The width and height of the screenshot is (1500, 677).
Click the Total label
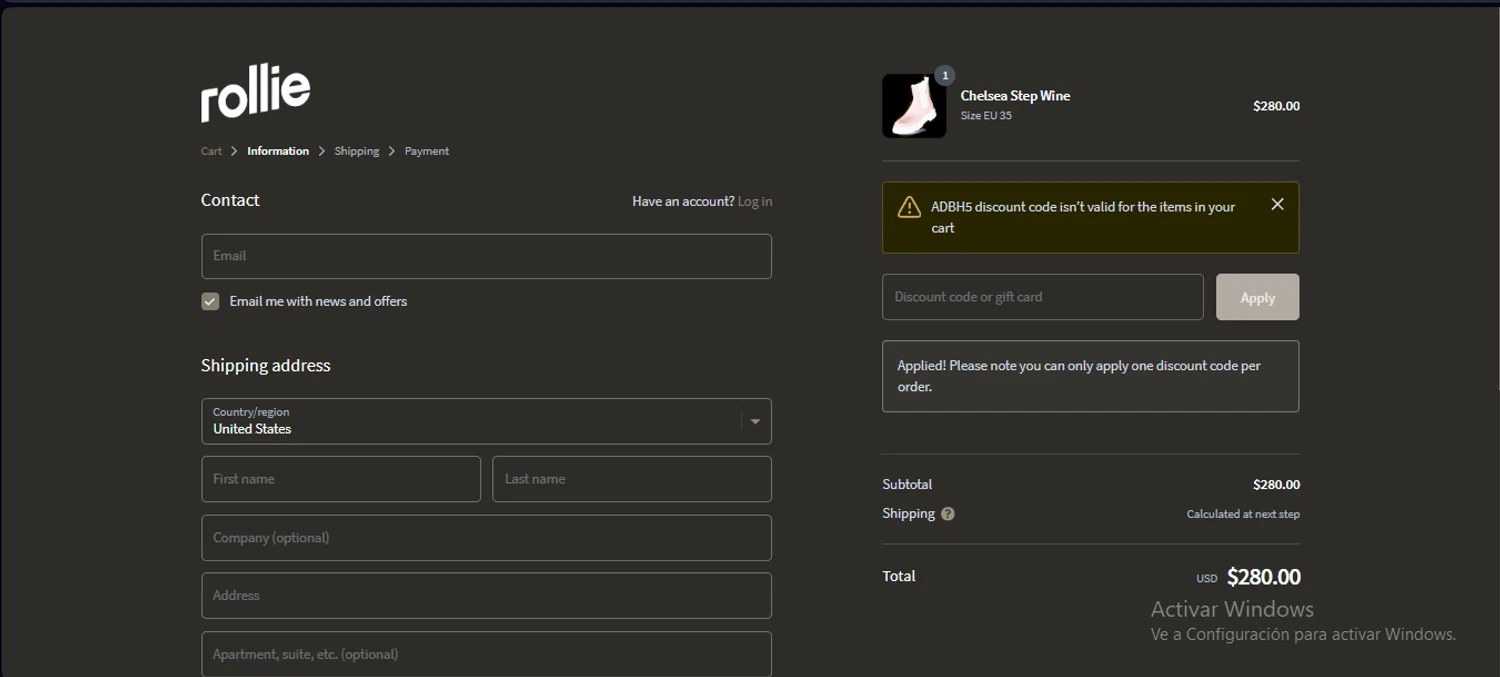tap(899, 576)
